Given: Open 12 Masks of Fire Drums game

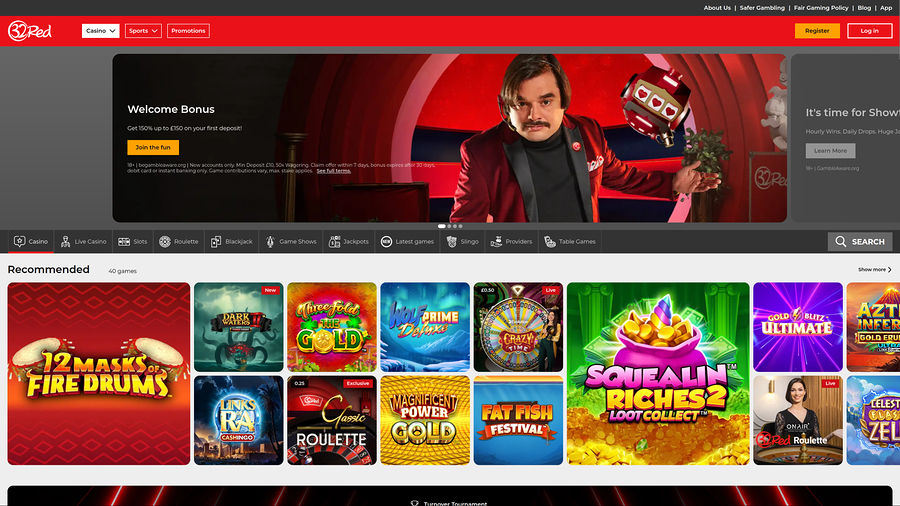Looking at the screenshot, I should point(99,373).
